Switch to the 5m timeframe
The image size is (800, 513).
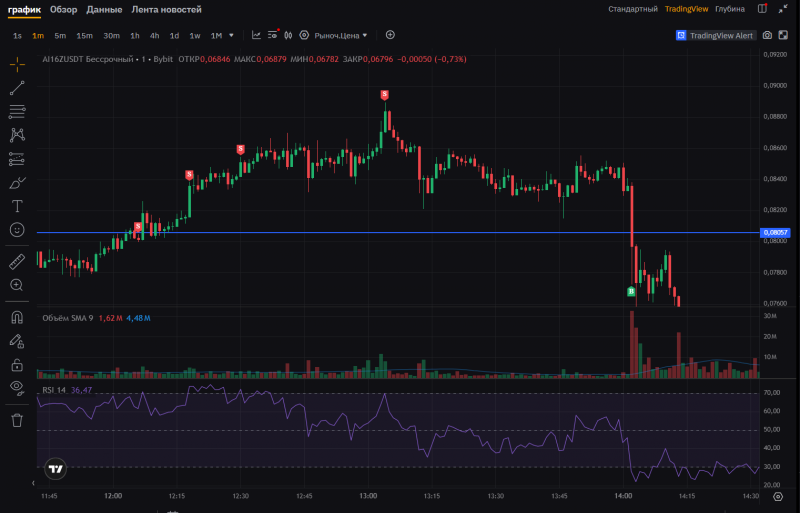pyautogui.click(x=60, y=36)
